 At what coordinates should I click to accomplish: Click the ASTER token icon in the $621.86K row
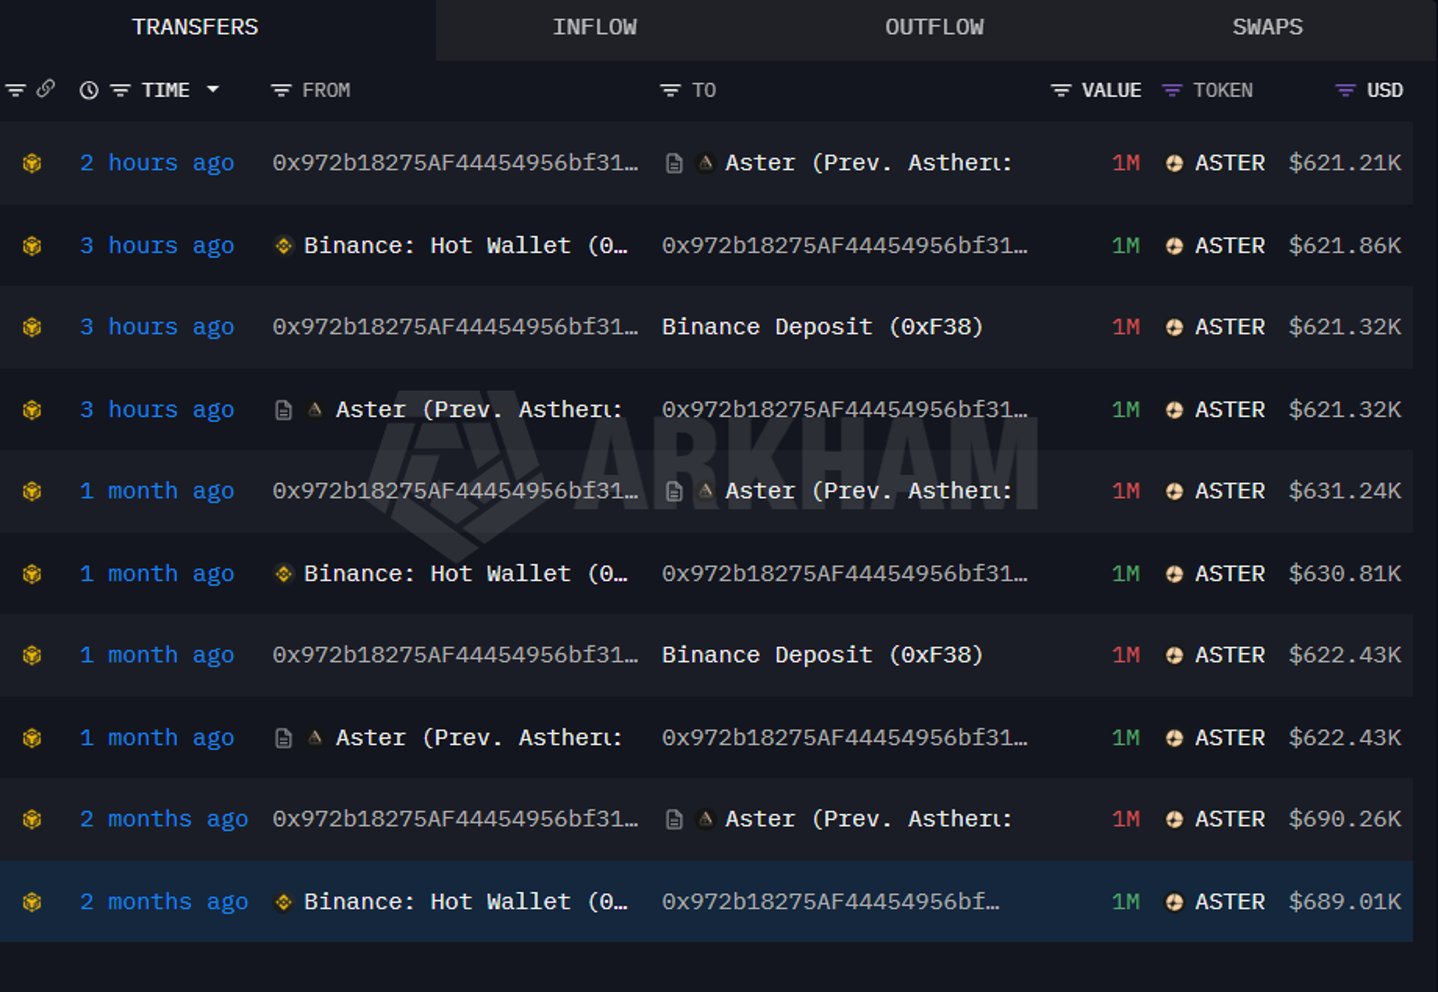click(x=1174, y=245)
